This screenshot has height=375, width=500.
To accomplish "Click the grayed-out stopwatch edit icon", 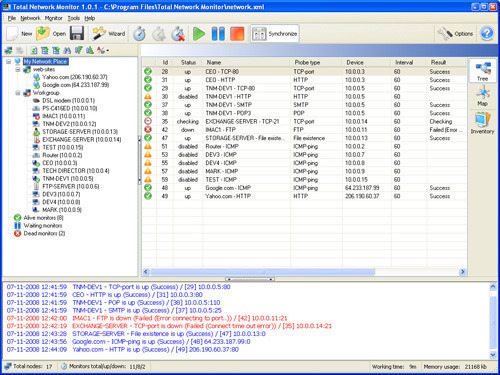I will point(159,34).
